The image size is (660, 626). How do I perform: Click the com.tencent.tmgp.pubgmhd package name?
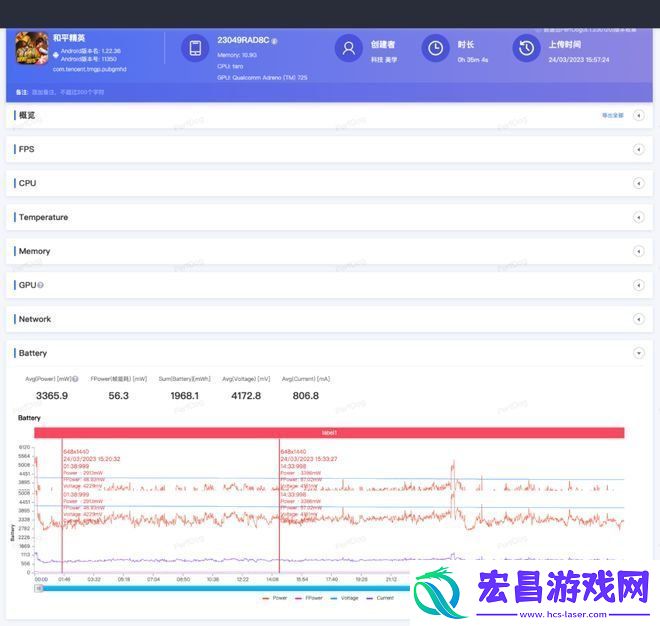point(90,69)
